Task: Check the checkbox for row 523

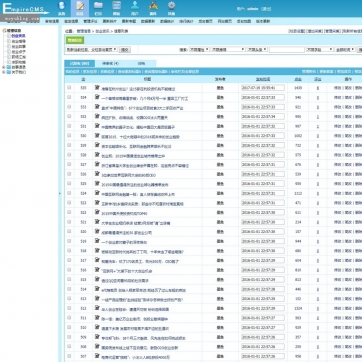Action: [69, 203]
